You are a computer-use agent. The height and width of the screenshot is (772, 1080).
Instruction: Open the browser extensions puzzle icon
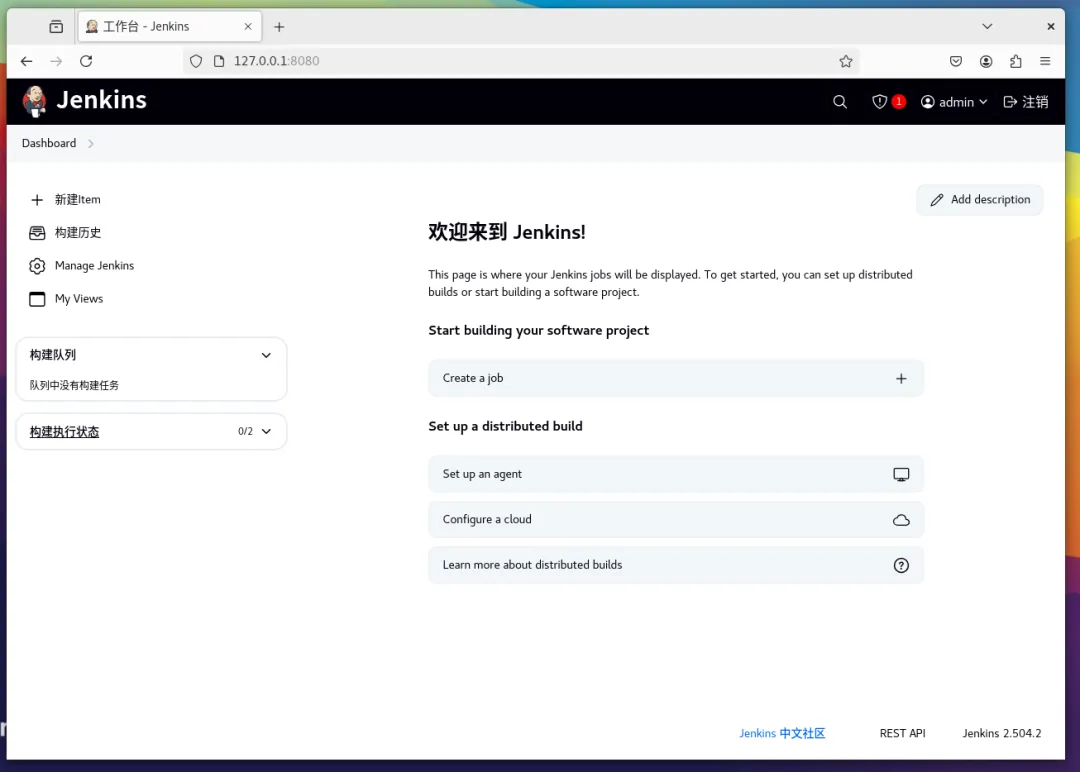[1015, 61]
